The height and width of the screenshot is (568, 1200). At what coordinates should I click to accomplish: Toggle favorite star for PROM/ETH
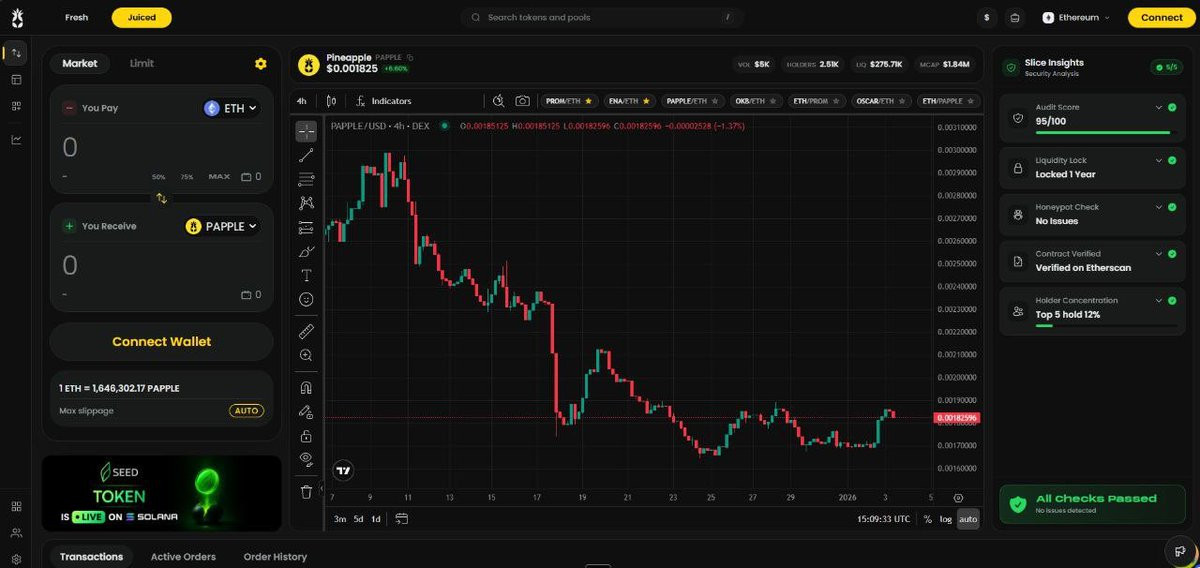pos(588,101)
